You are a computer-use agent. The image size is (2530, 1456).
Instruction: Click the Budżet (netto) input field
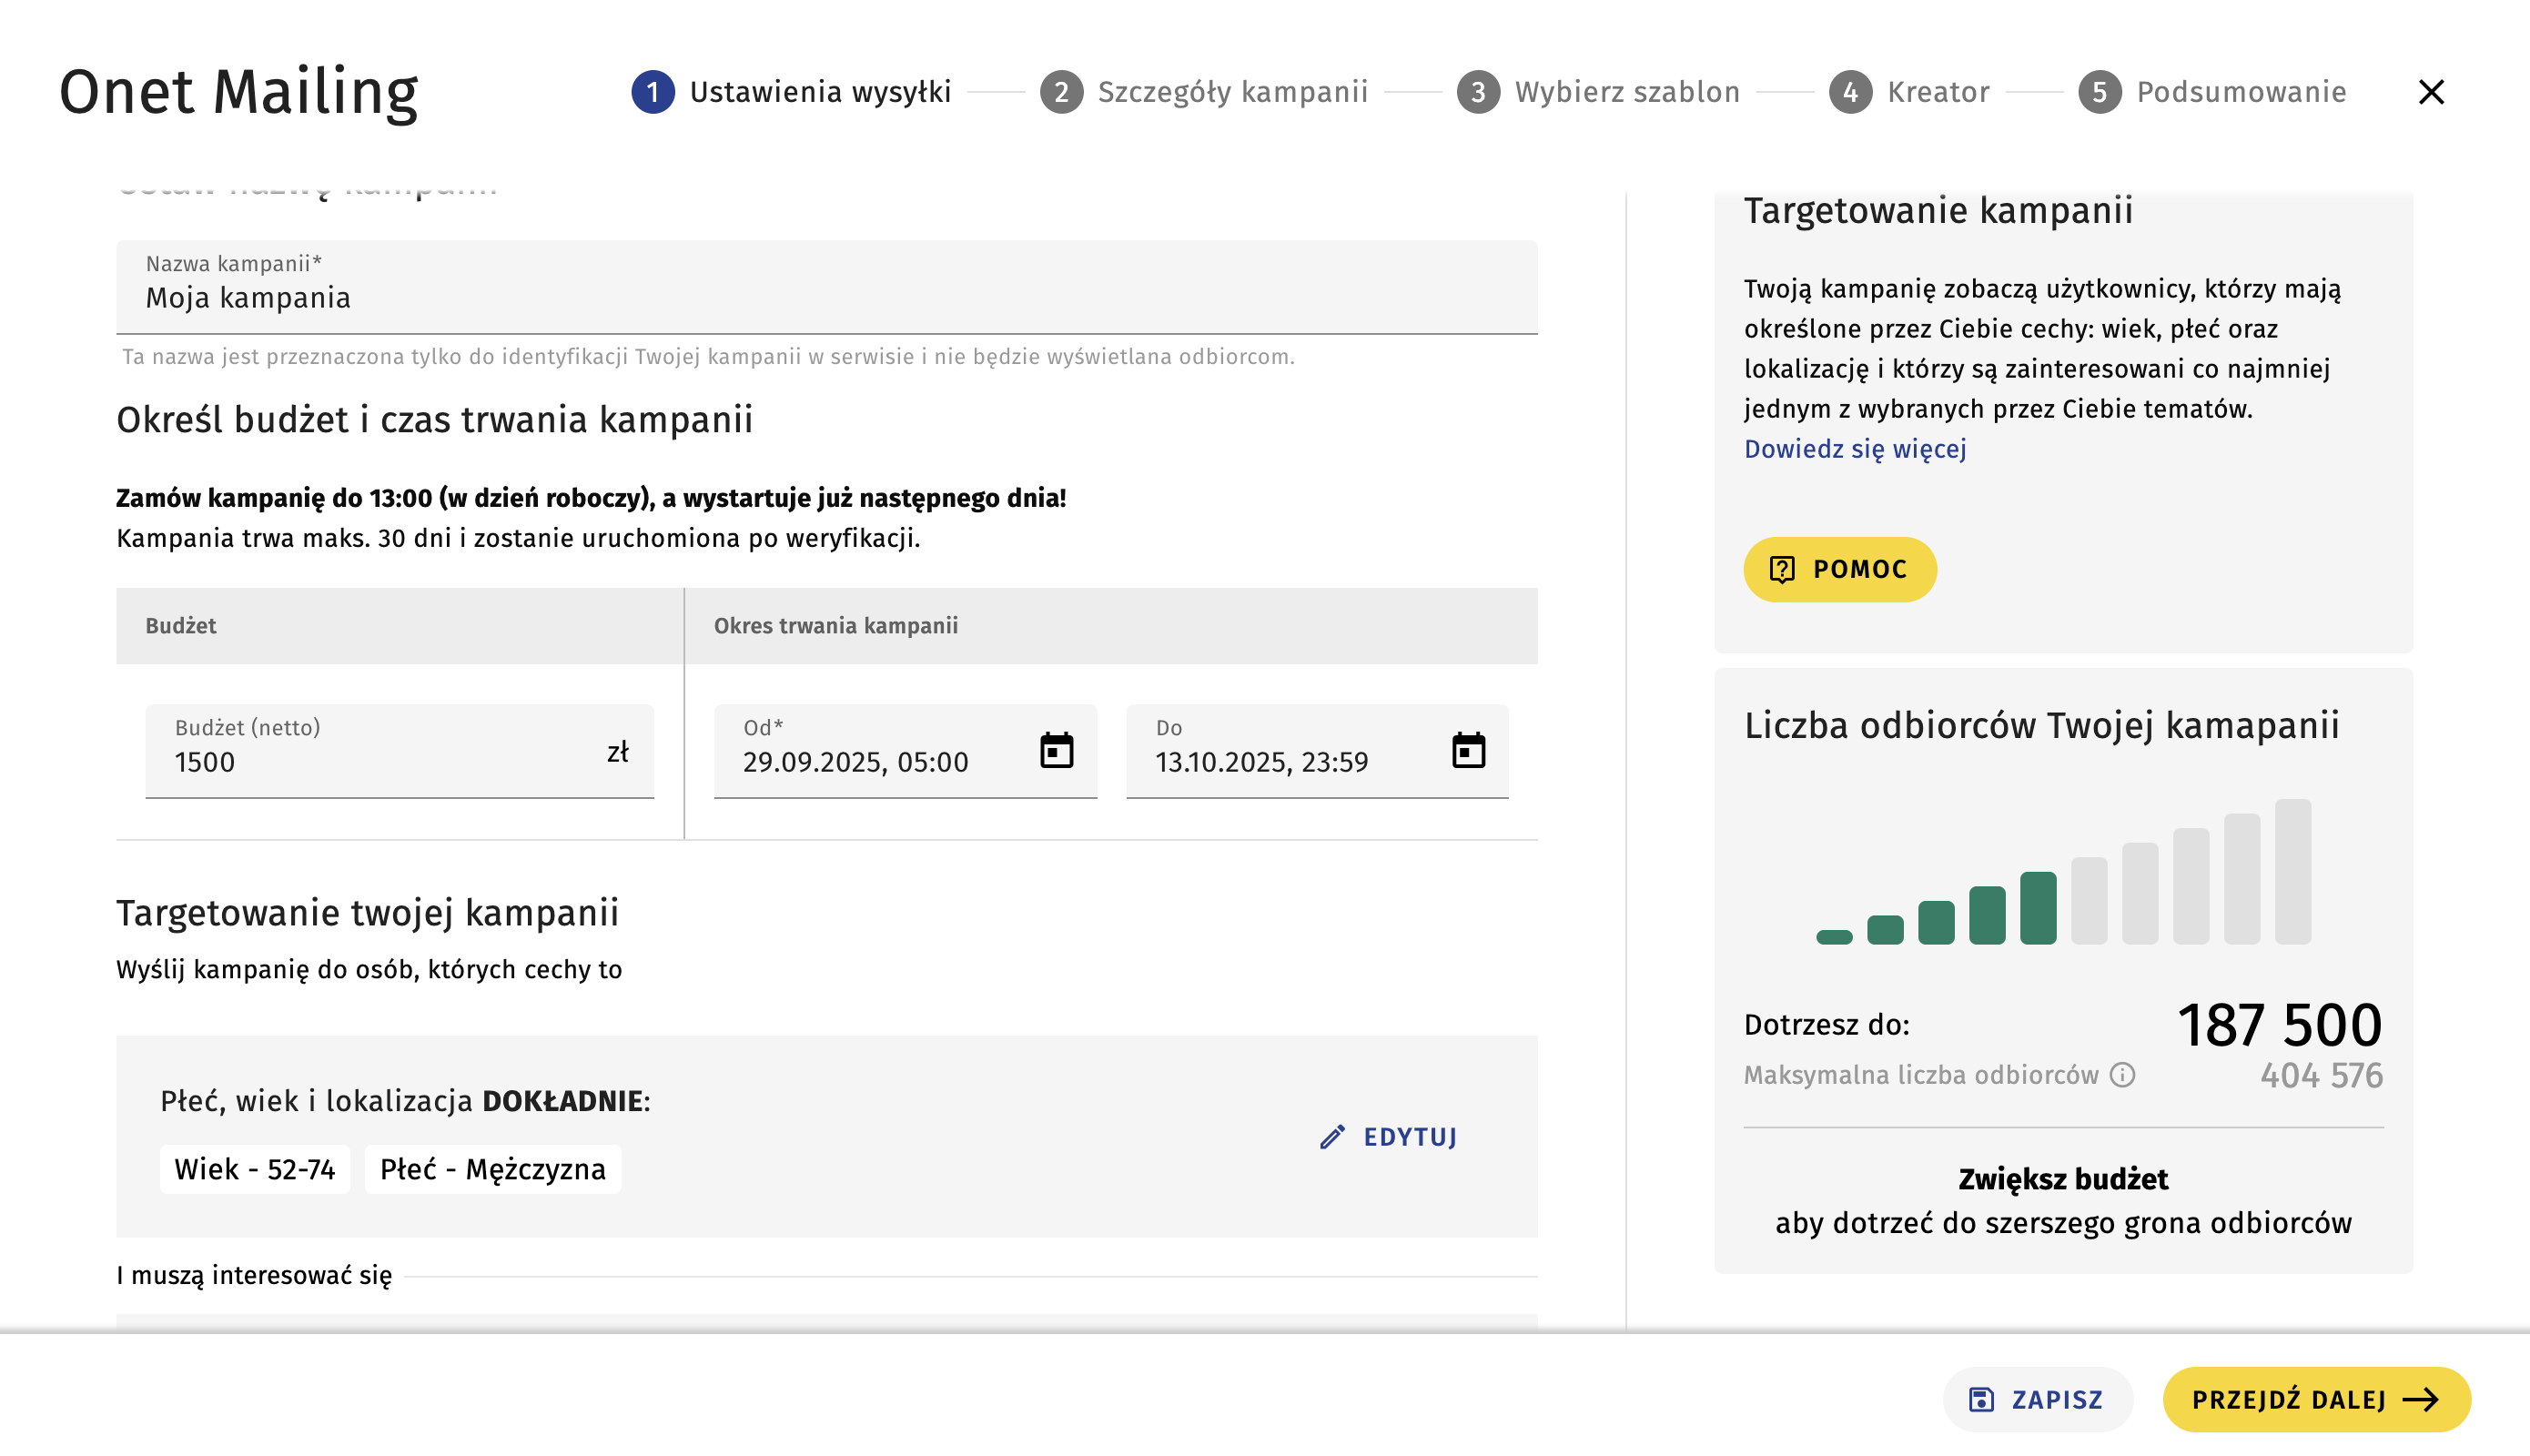[x=399, y=751]
